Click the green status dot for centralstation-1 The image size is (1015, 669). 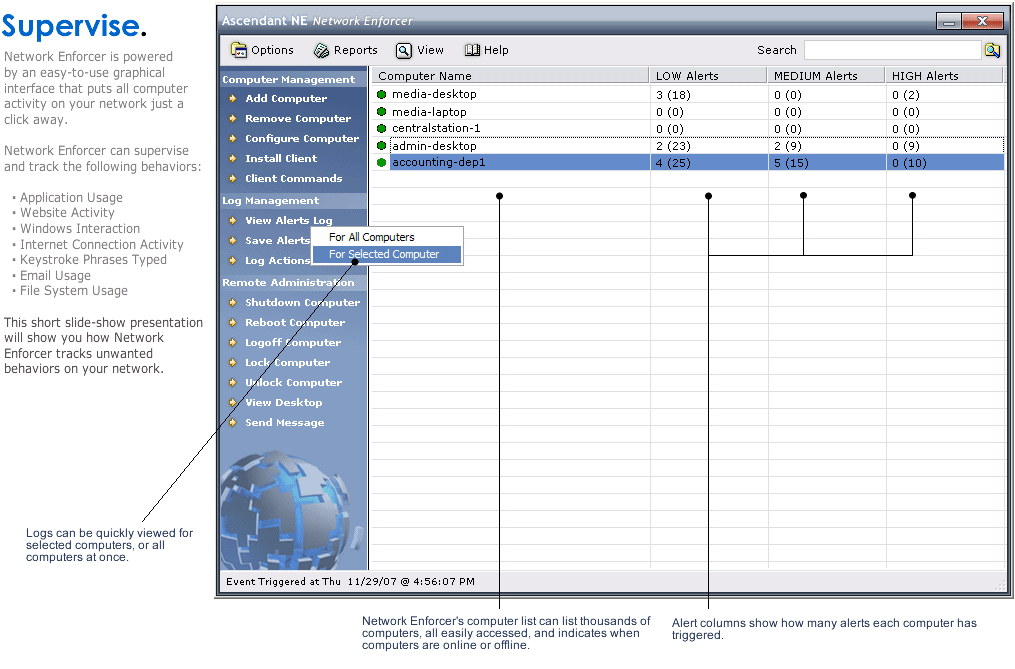(x=381, y=128)
